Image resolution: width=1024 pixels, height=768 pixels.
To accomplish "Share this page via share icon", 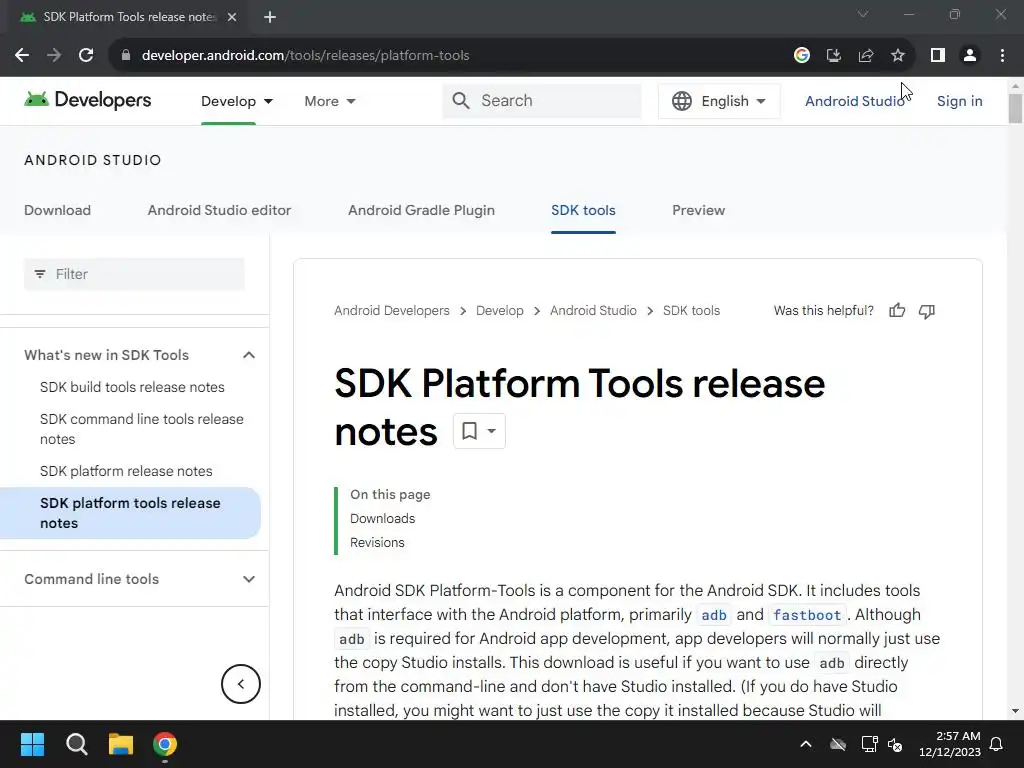I will tap(866, 55).
